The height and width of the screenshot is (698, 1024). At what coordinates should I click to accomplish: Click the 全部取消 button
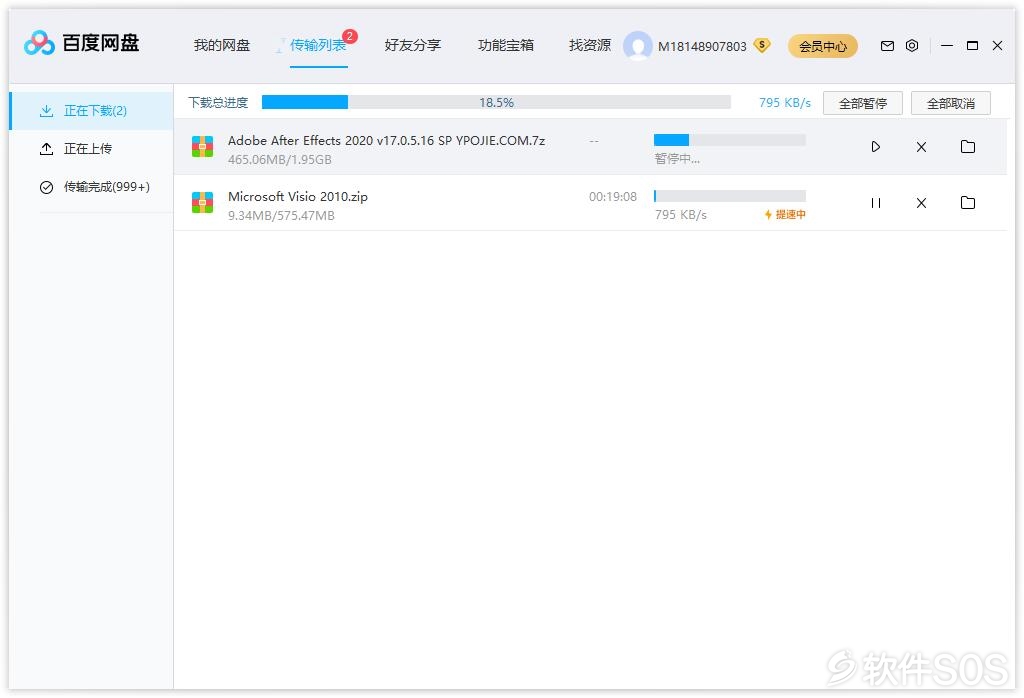point(951,103)
